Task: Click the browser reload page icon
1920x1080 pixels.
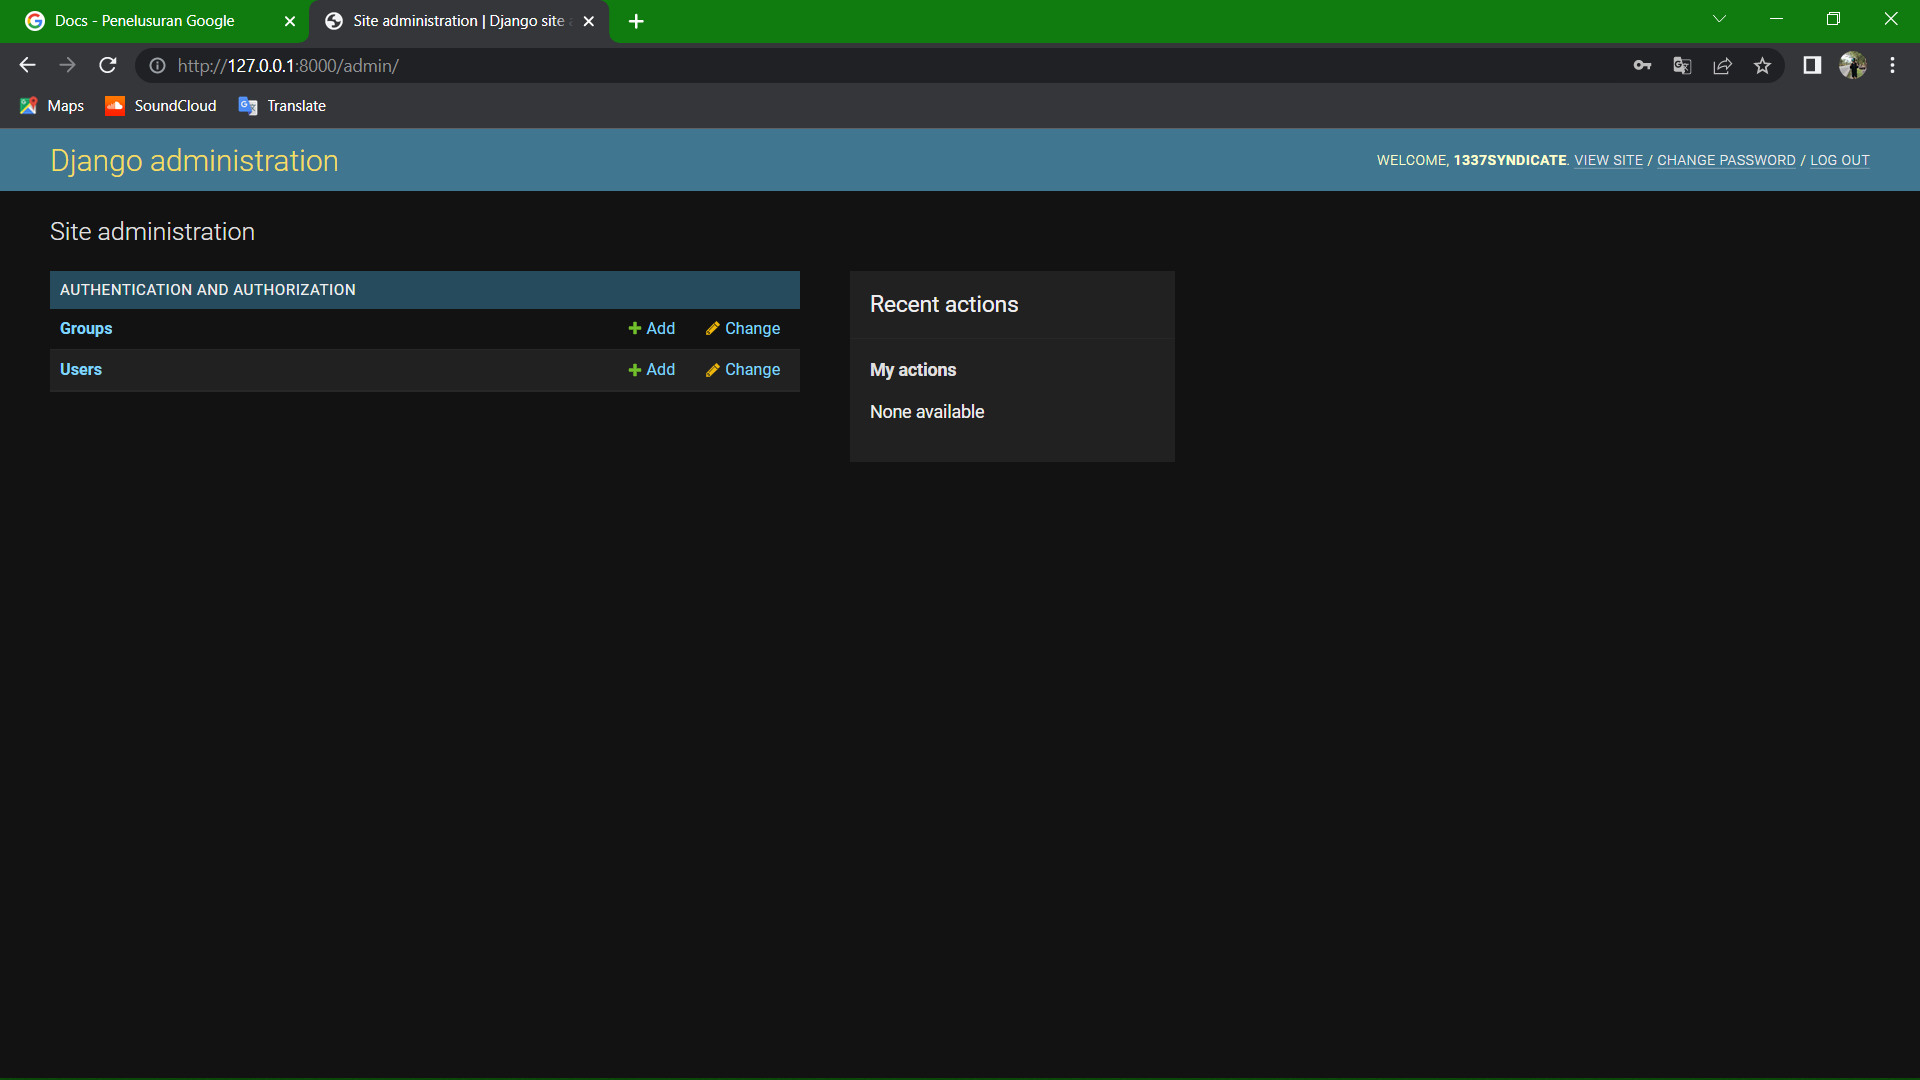Action: [108, 65]
